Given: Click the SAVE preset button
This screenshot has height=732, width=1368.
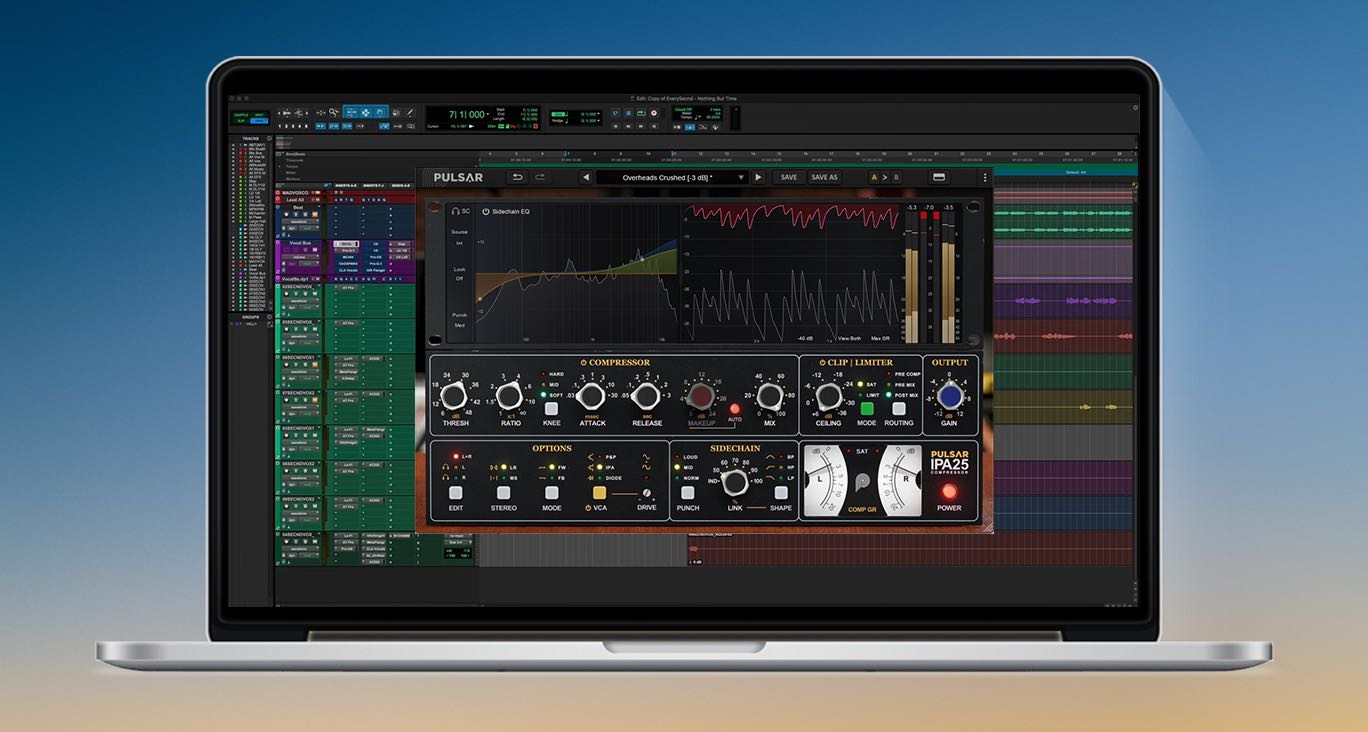Looking at the screenshot, I should (x=789, y=177).
